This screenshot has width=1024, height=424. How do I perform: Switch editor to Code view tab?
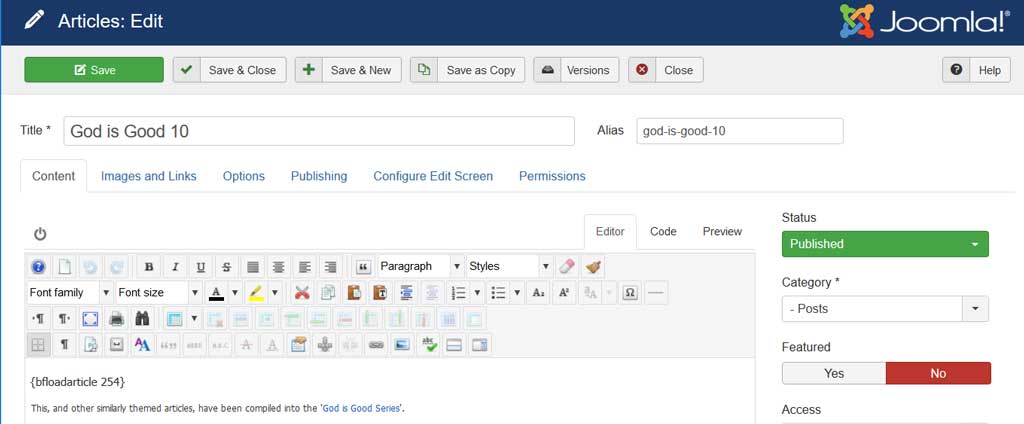[663, 231]
